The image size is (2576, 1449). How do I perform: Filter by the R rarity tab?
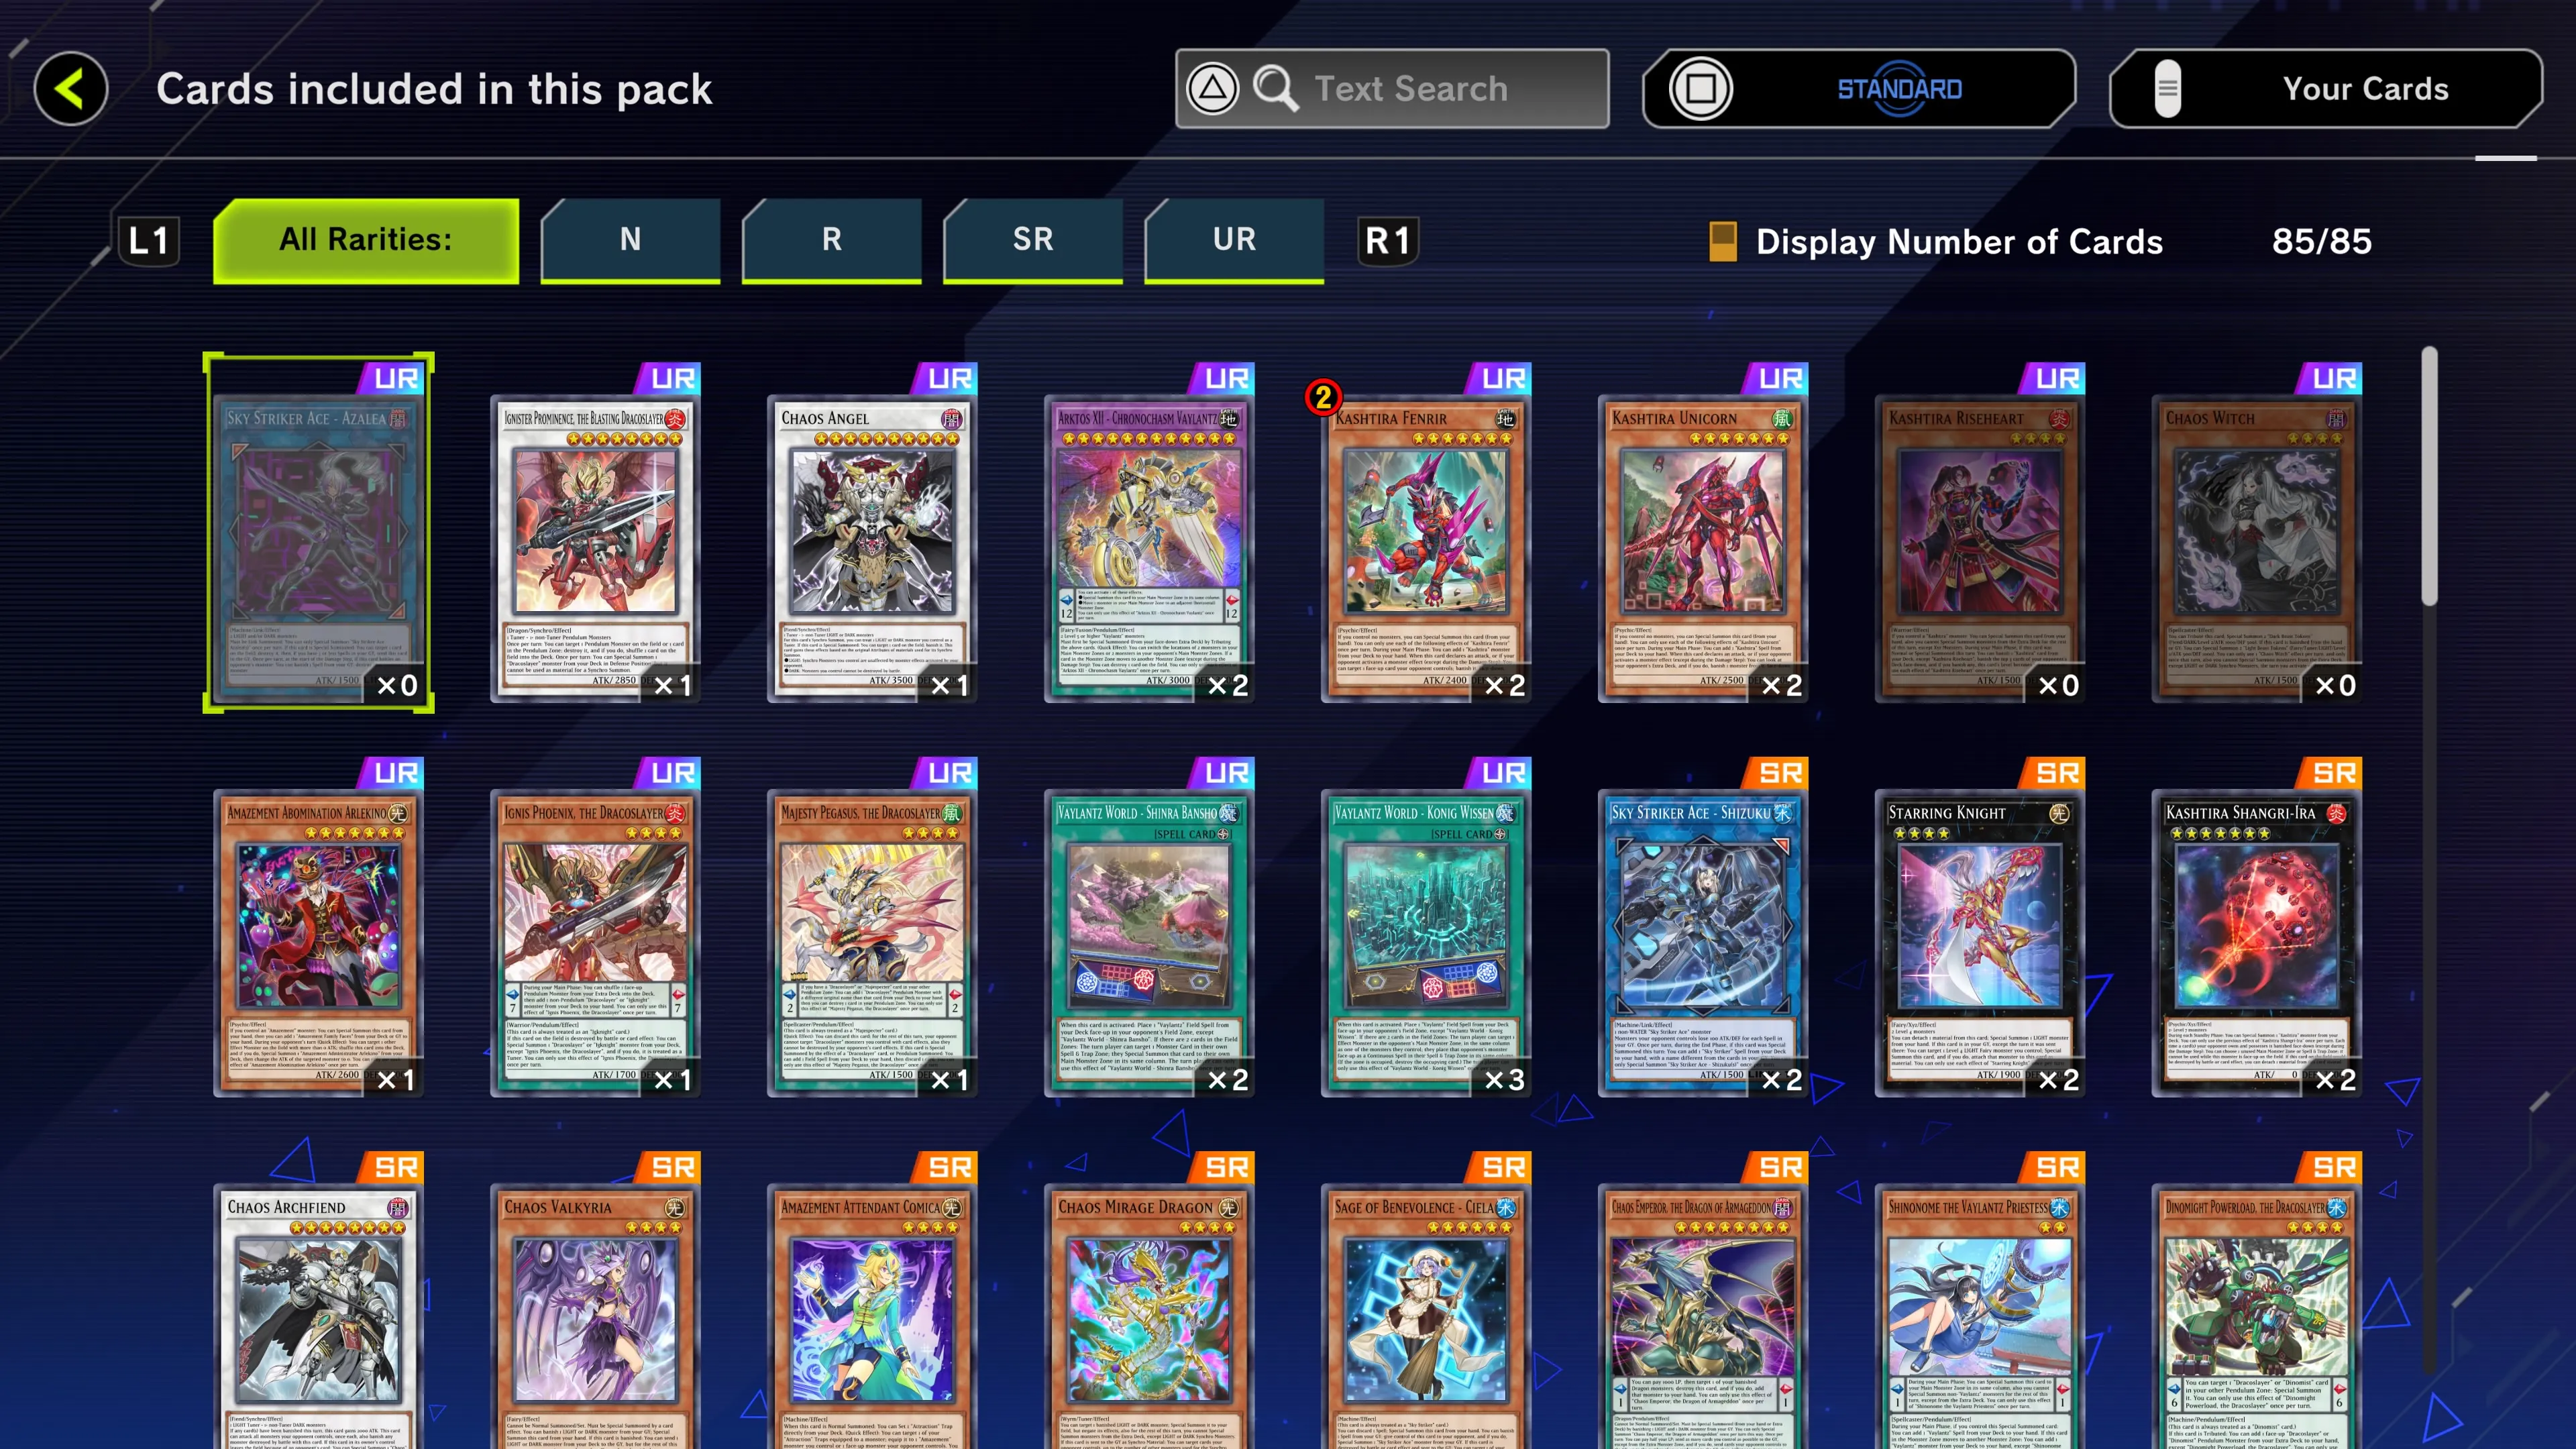(831, 240)
